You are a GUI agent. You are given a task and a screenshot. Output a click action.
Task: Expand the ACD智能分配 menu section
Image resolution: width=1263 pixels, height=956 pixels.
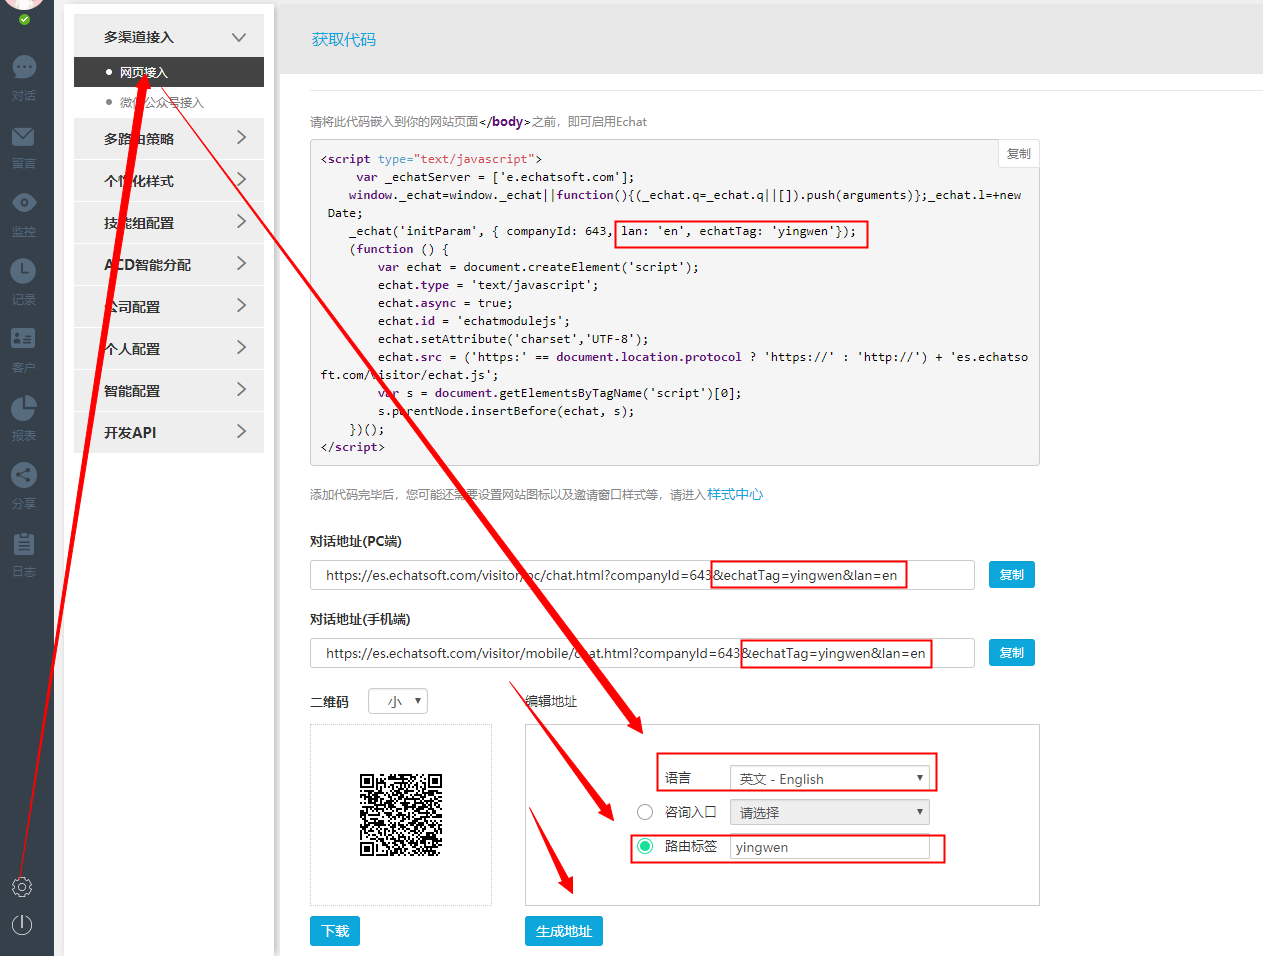pos(169,264)
